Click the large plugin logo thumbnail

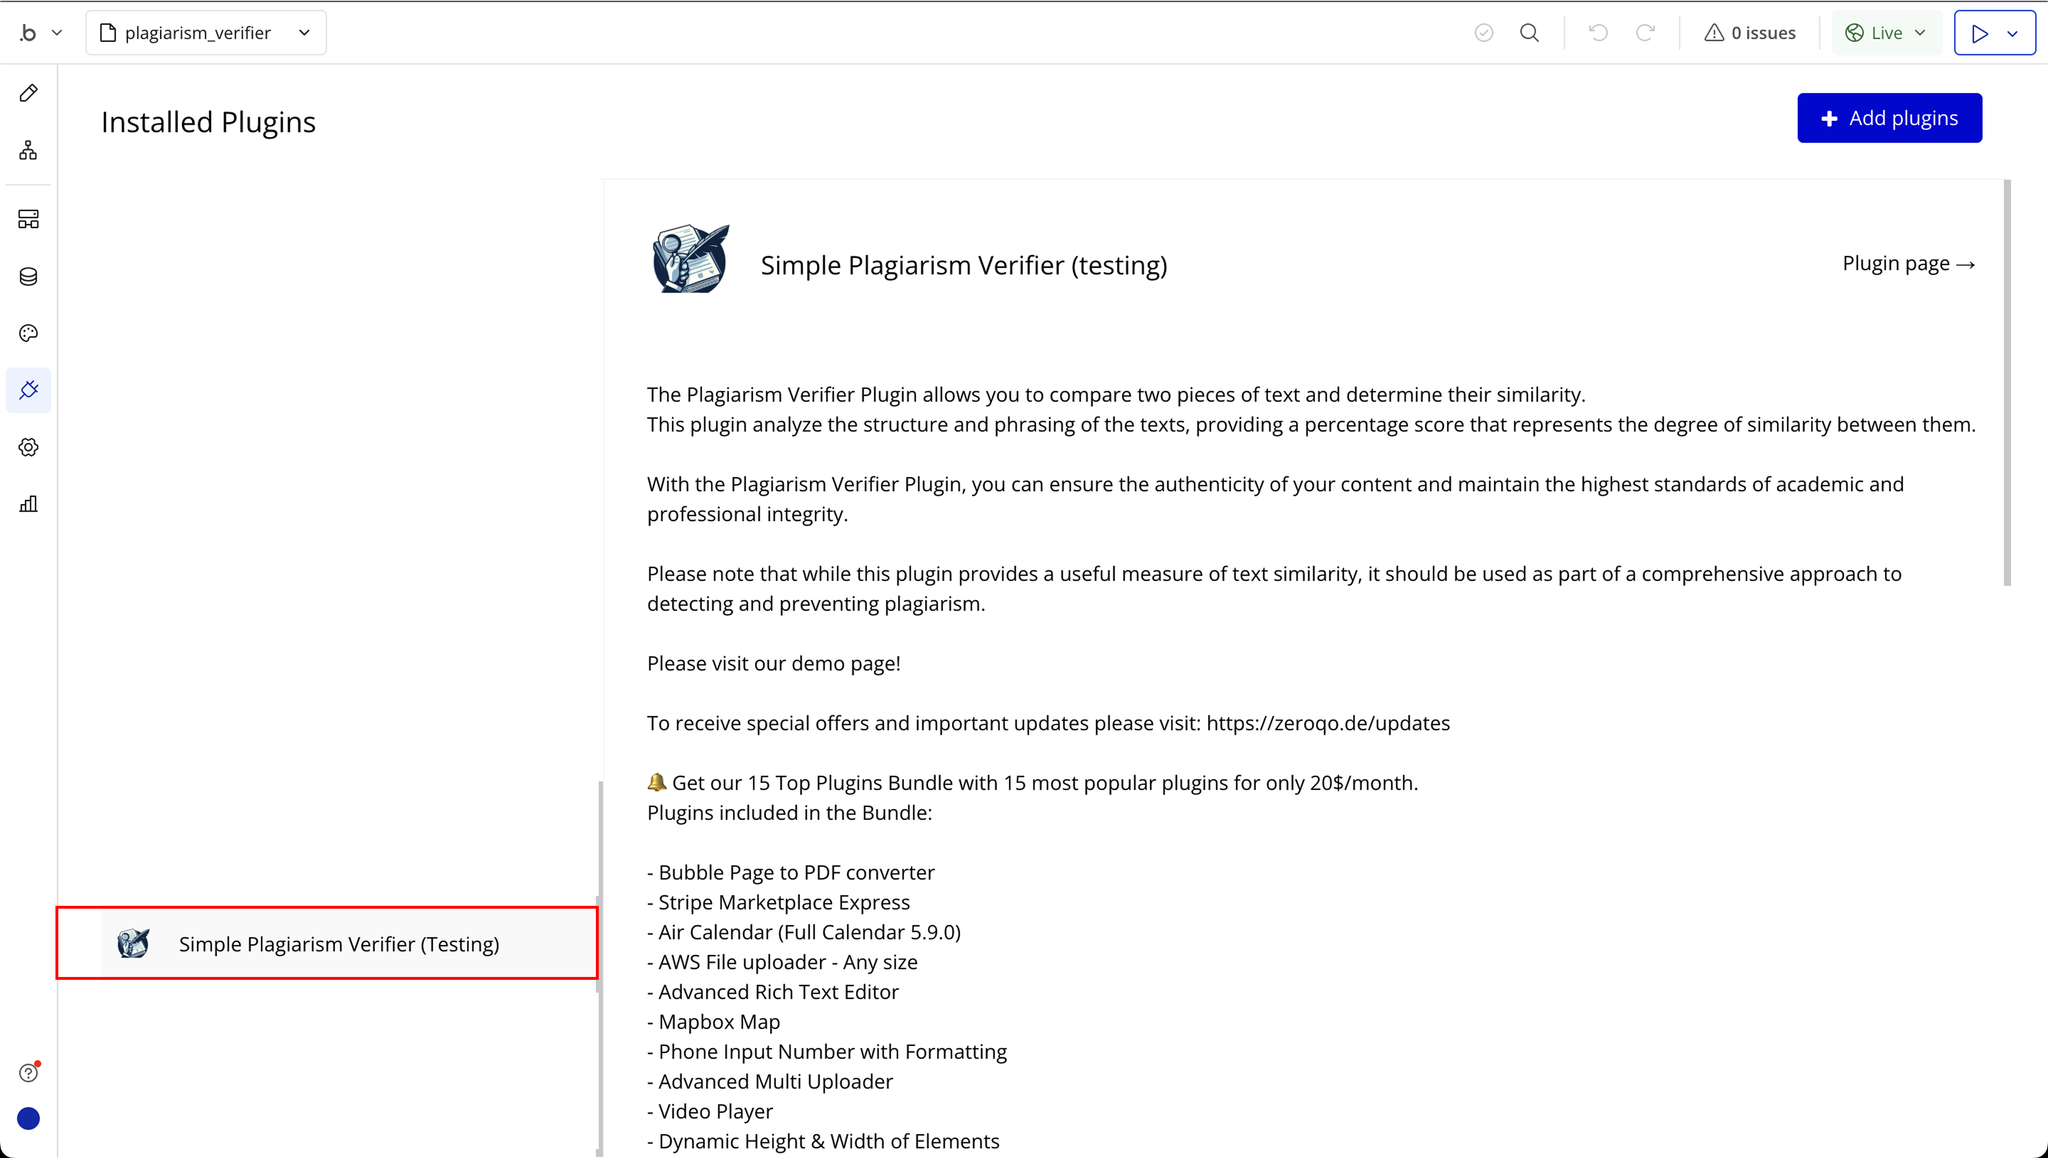click(691, 259)
